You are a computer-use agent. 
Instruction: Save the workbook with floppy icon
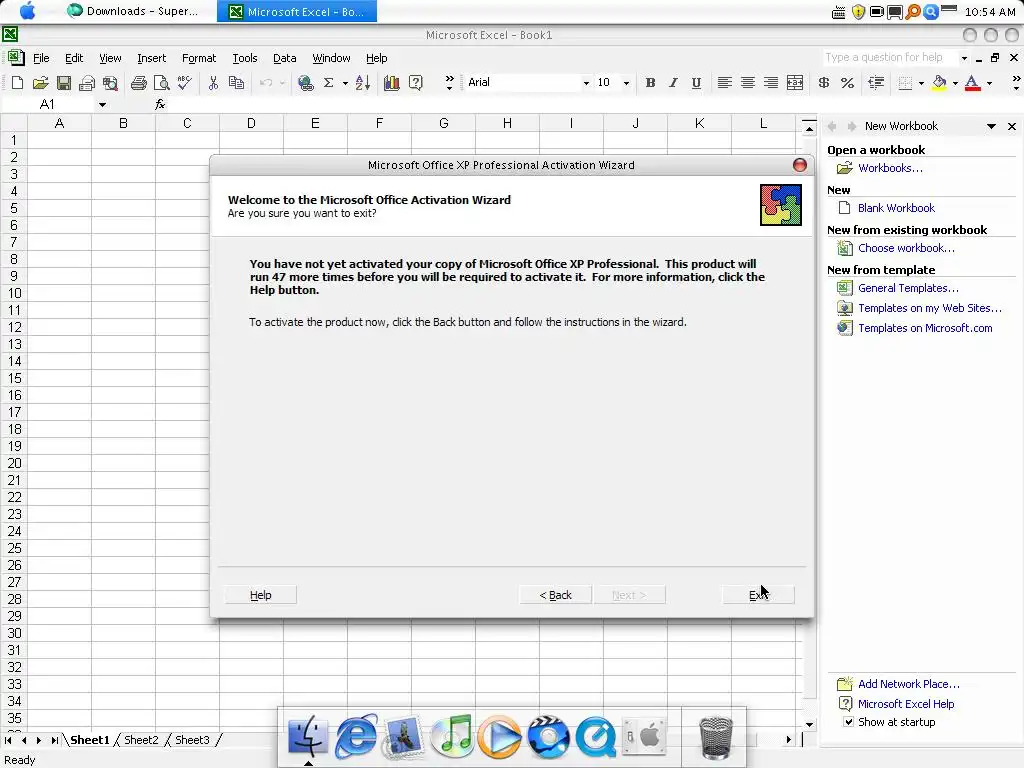click(x=63, y=83)
